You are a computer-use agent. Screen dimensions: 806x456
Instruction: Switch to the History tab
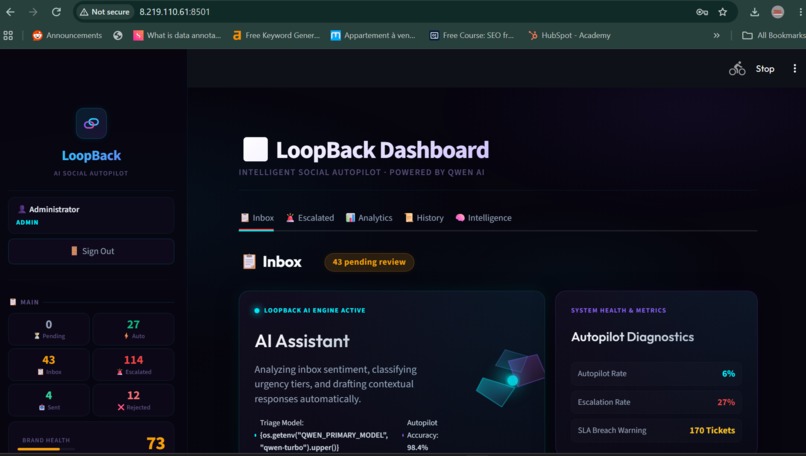tap(424, 218)
